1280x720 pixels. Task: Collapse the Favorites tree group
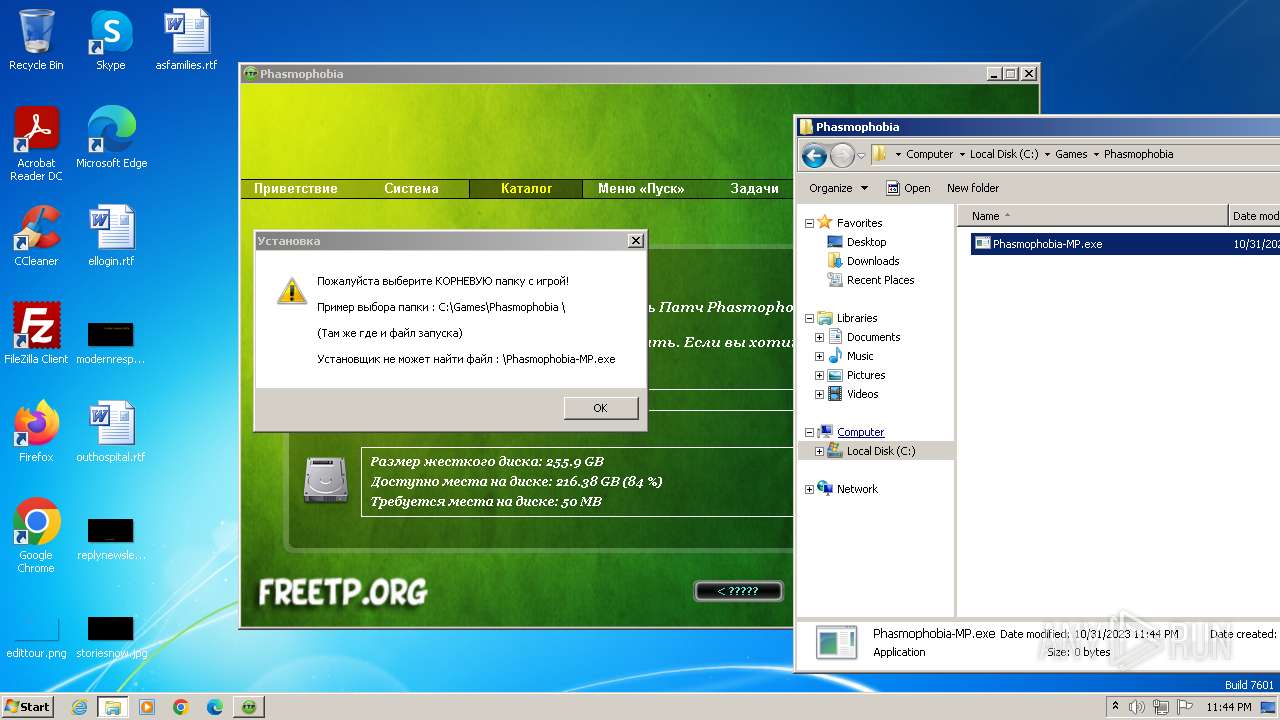pyautogui.click(x=809, y=223)
